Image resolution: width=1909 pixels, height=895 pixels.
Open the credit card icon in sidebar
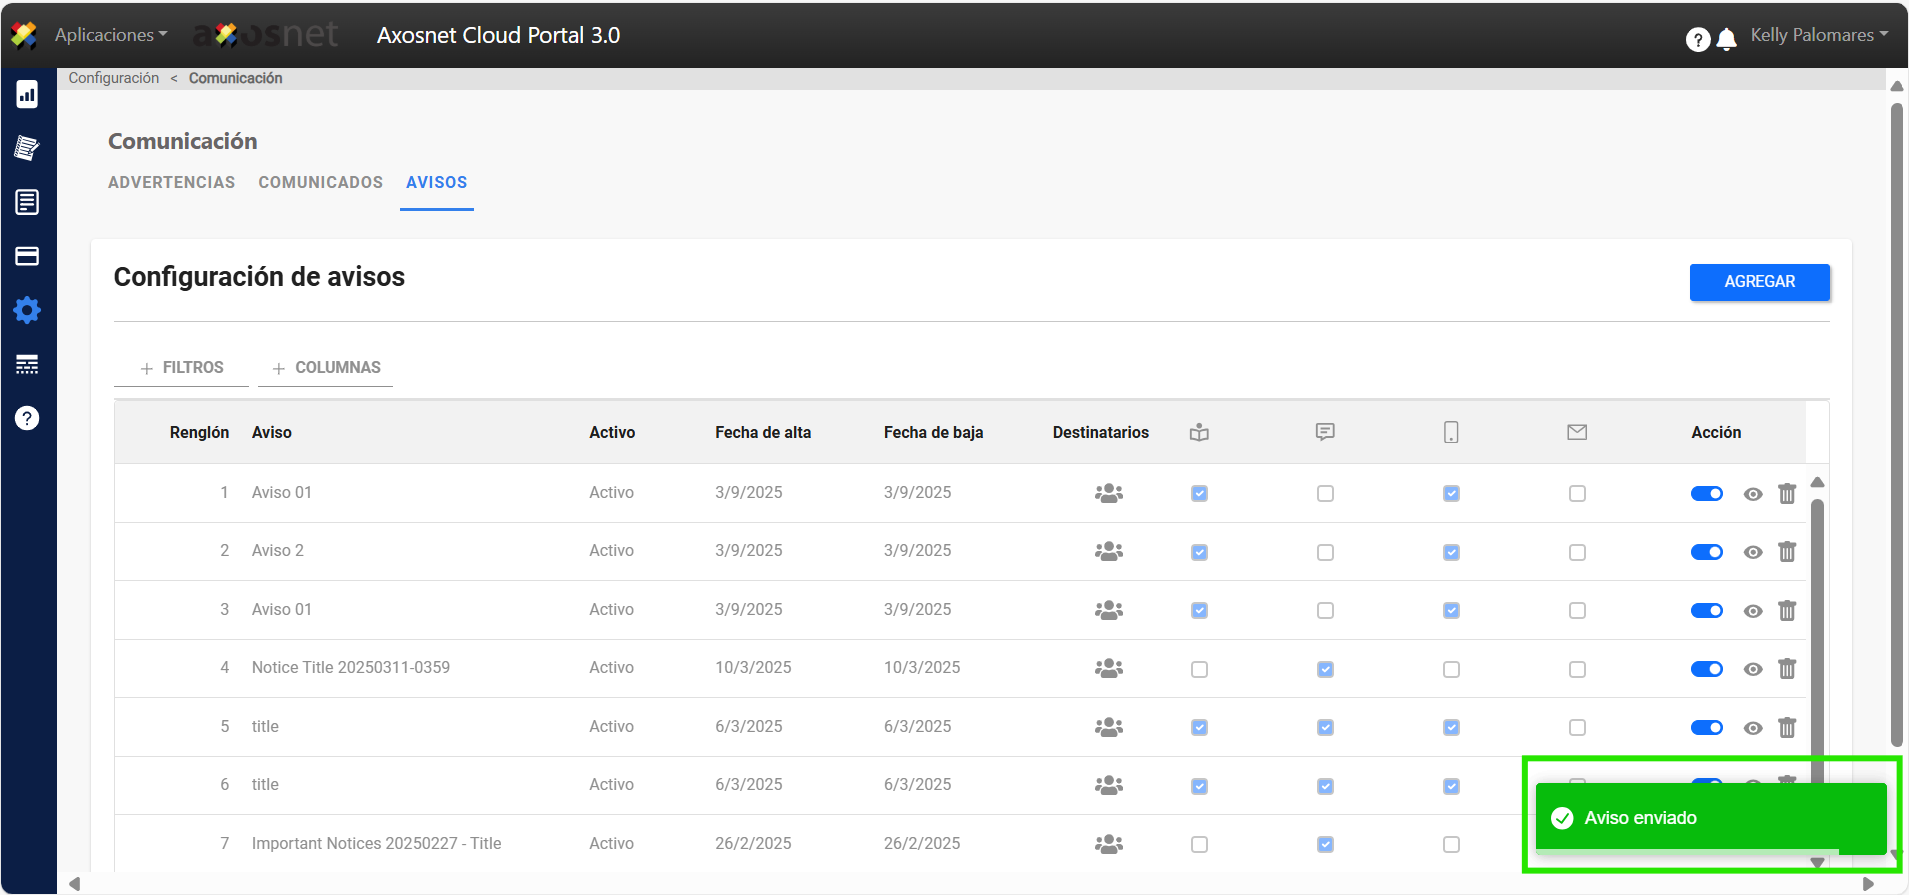point(27,256)
